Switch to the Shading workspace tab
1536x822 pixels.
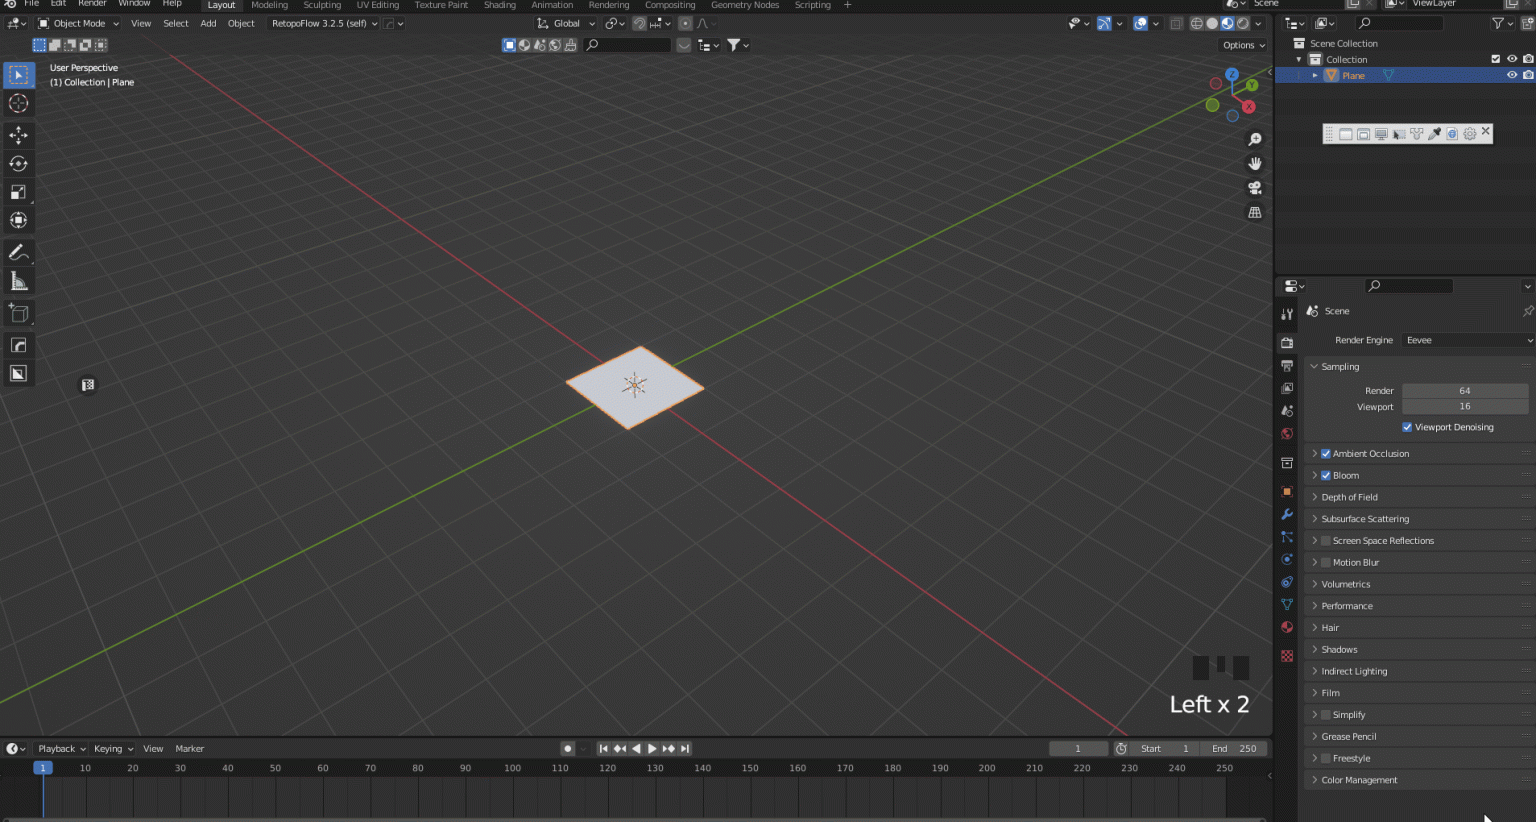[499, 5]
